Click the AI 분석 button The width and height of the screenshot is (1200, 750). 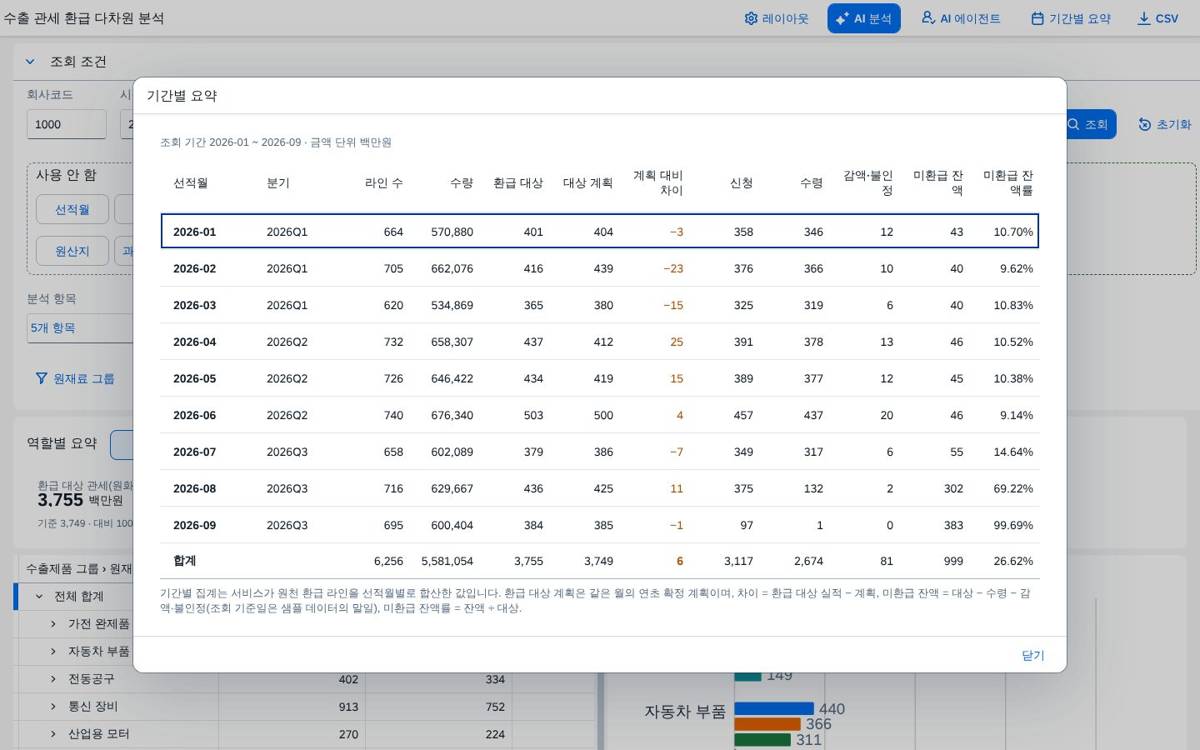(x=864, y=18)
